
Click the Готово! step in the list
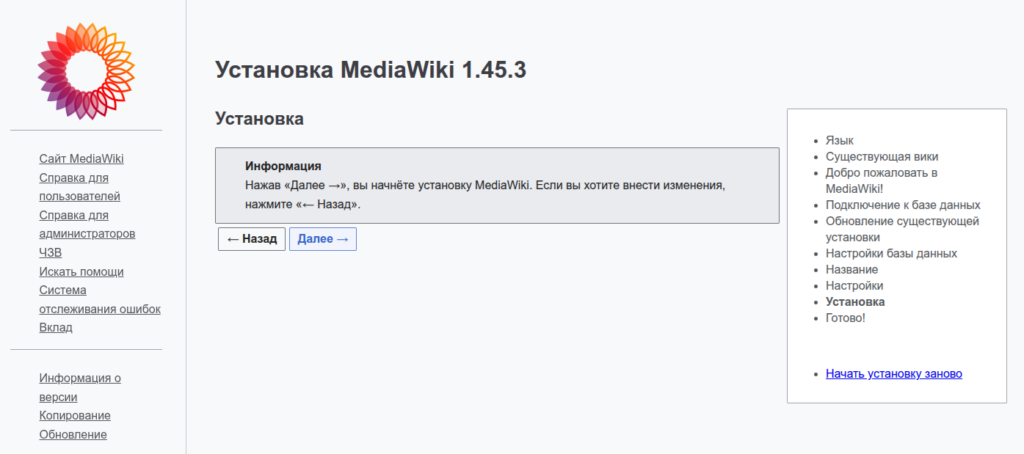[x=845, y=318]
